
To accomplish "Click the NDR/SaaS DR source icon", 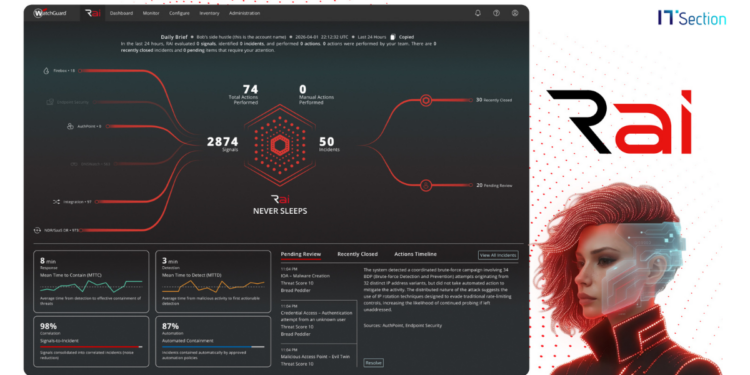I will tap(37, 230).
